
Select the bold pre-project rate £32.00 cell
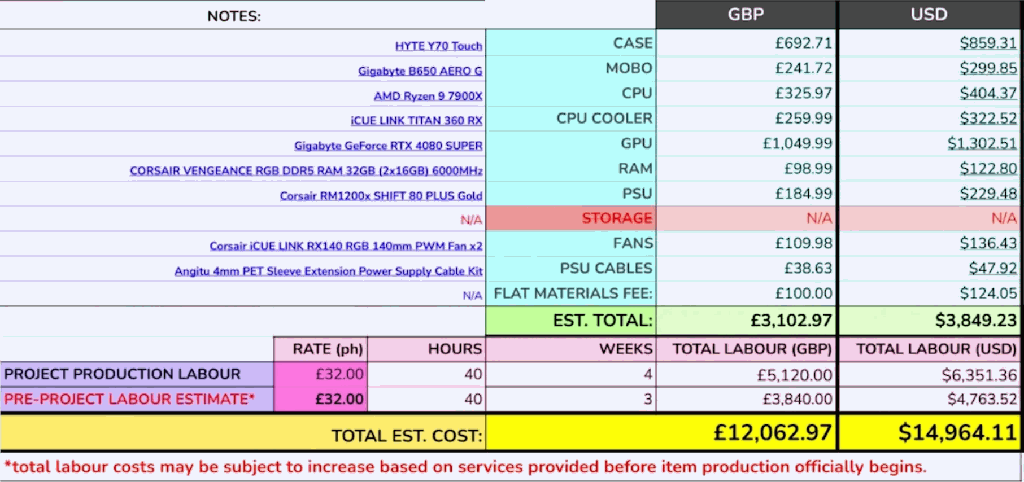(320, 399)
